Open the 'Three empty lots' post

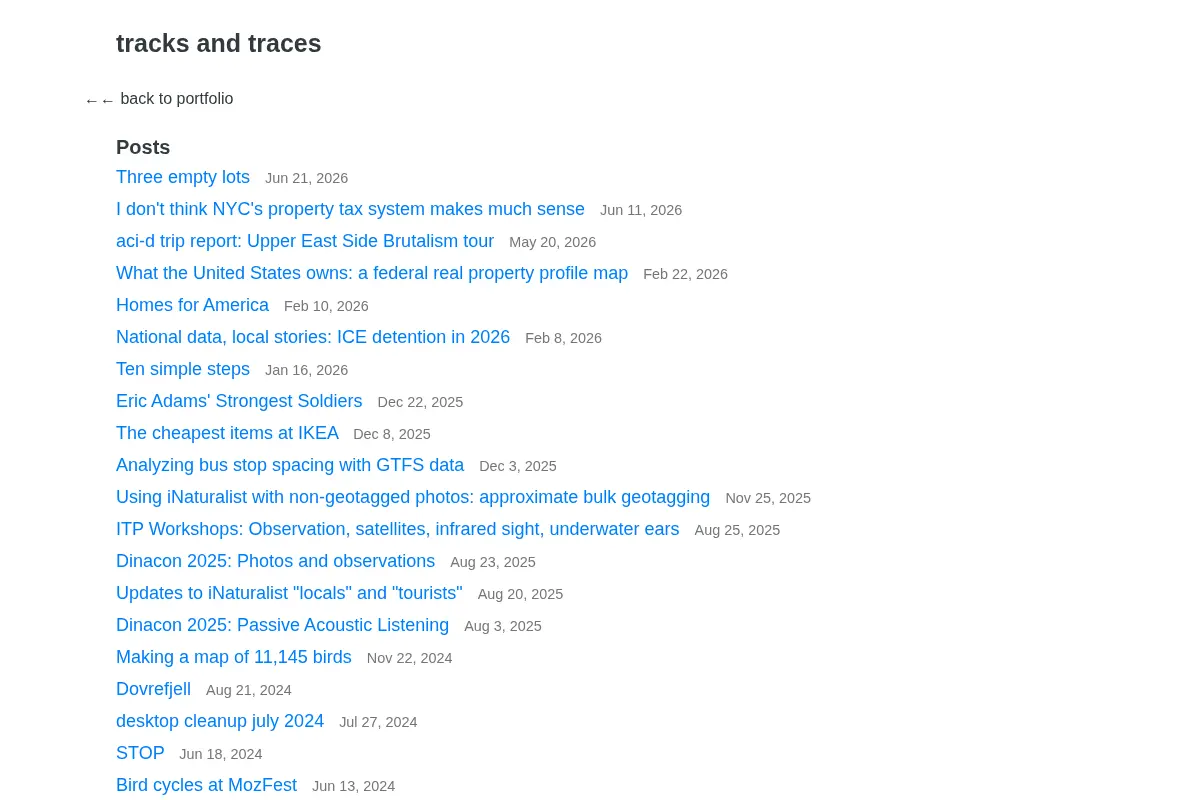[183, 177]
